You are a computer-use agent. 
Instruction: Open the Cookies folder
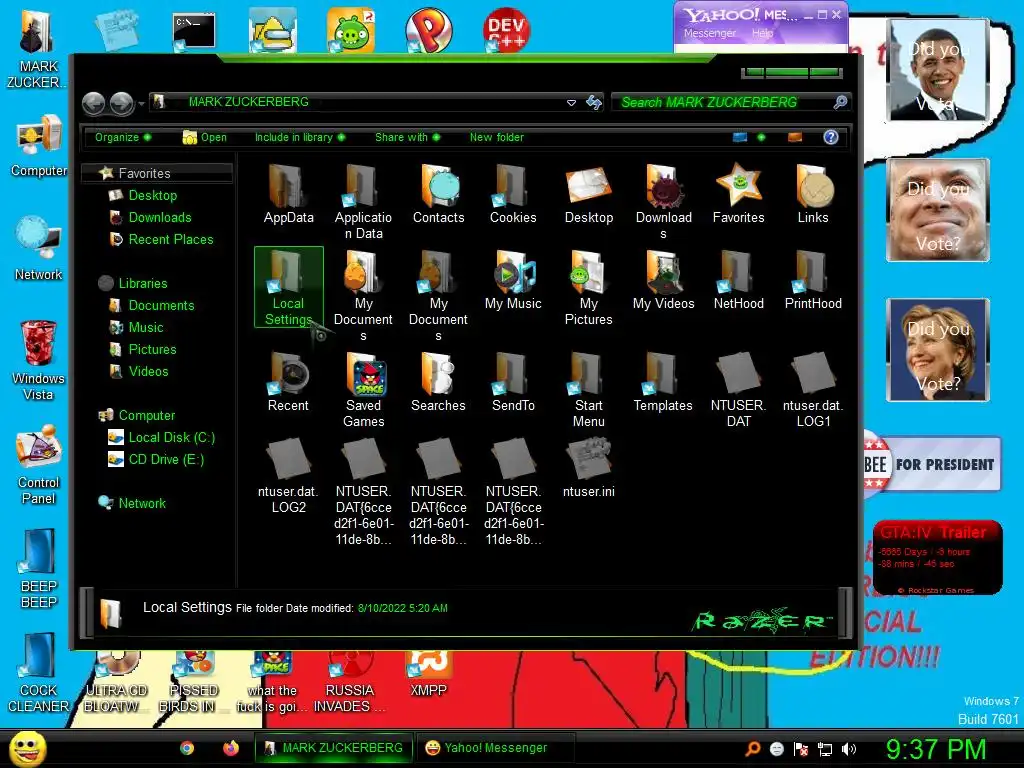coord(513,194)
